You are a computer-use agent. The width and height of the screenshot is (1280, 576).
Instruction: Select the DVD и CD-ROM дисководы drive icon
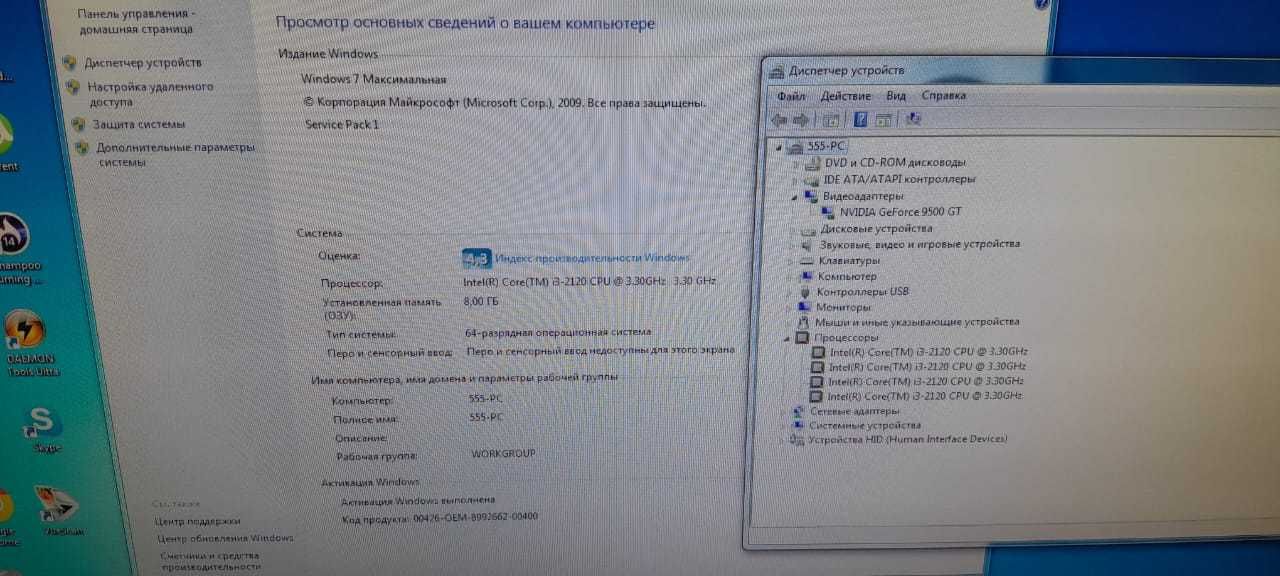(814, 162)
